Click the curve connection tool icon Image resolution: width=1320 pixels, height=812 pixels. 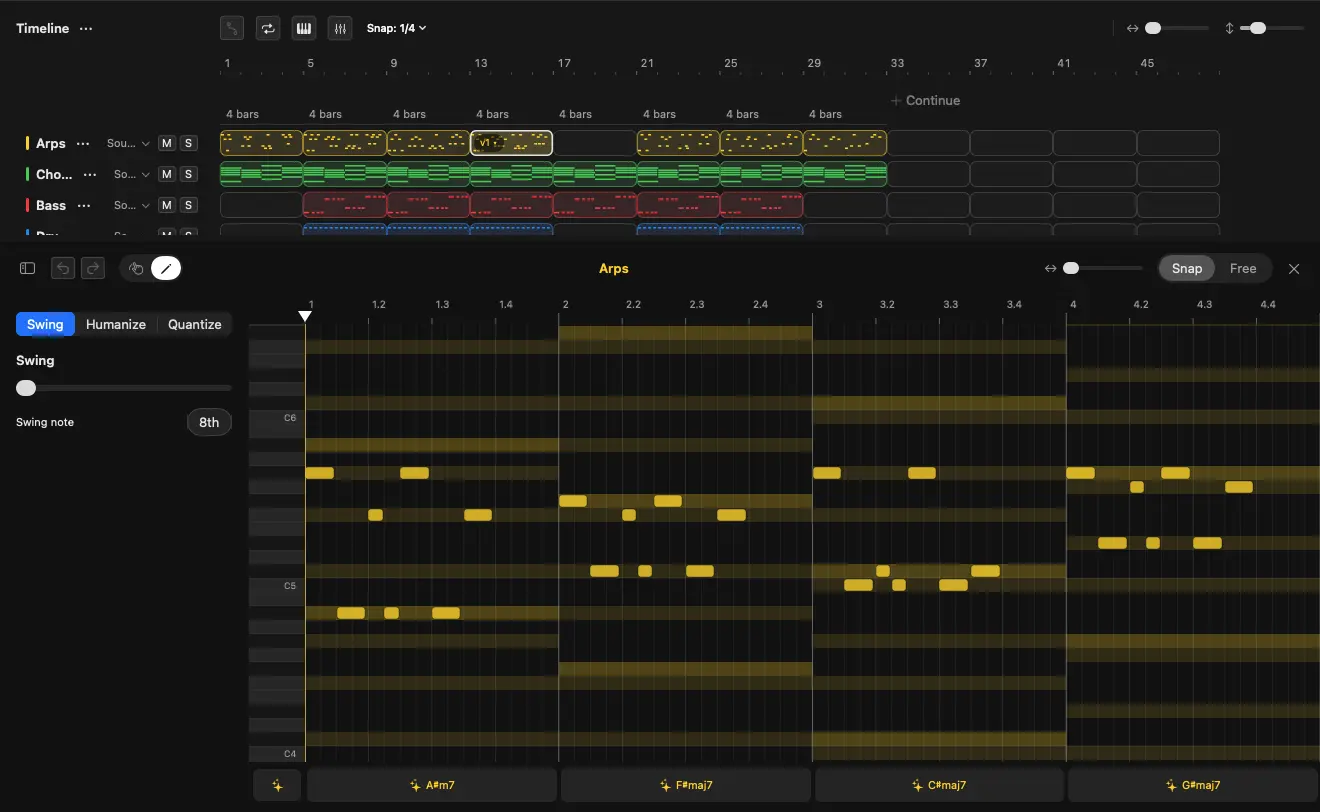pos(232,28)
